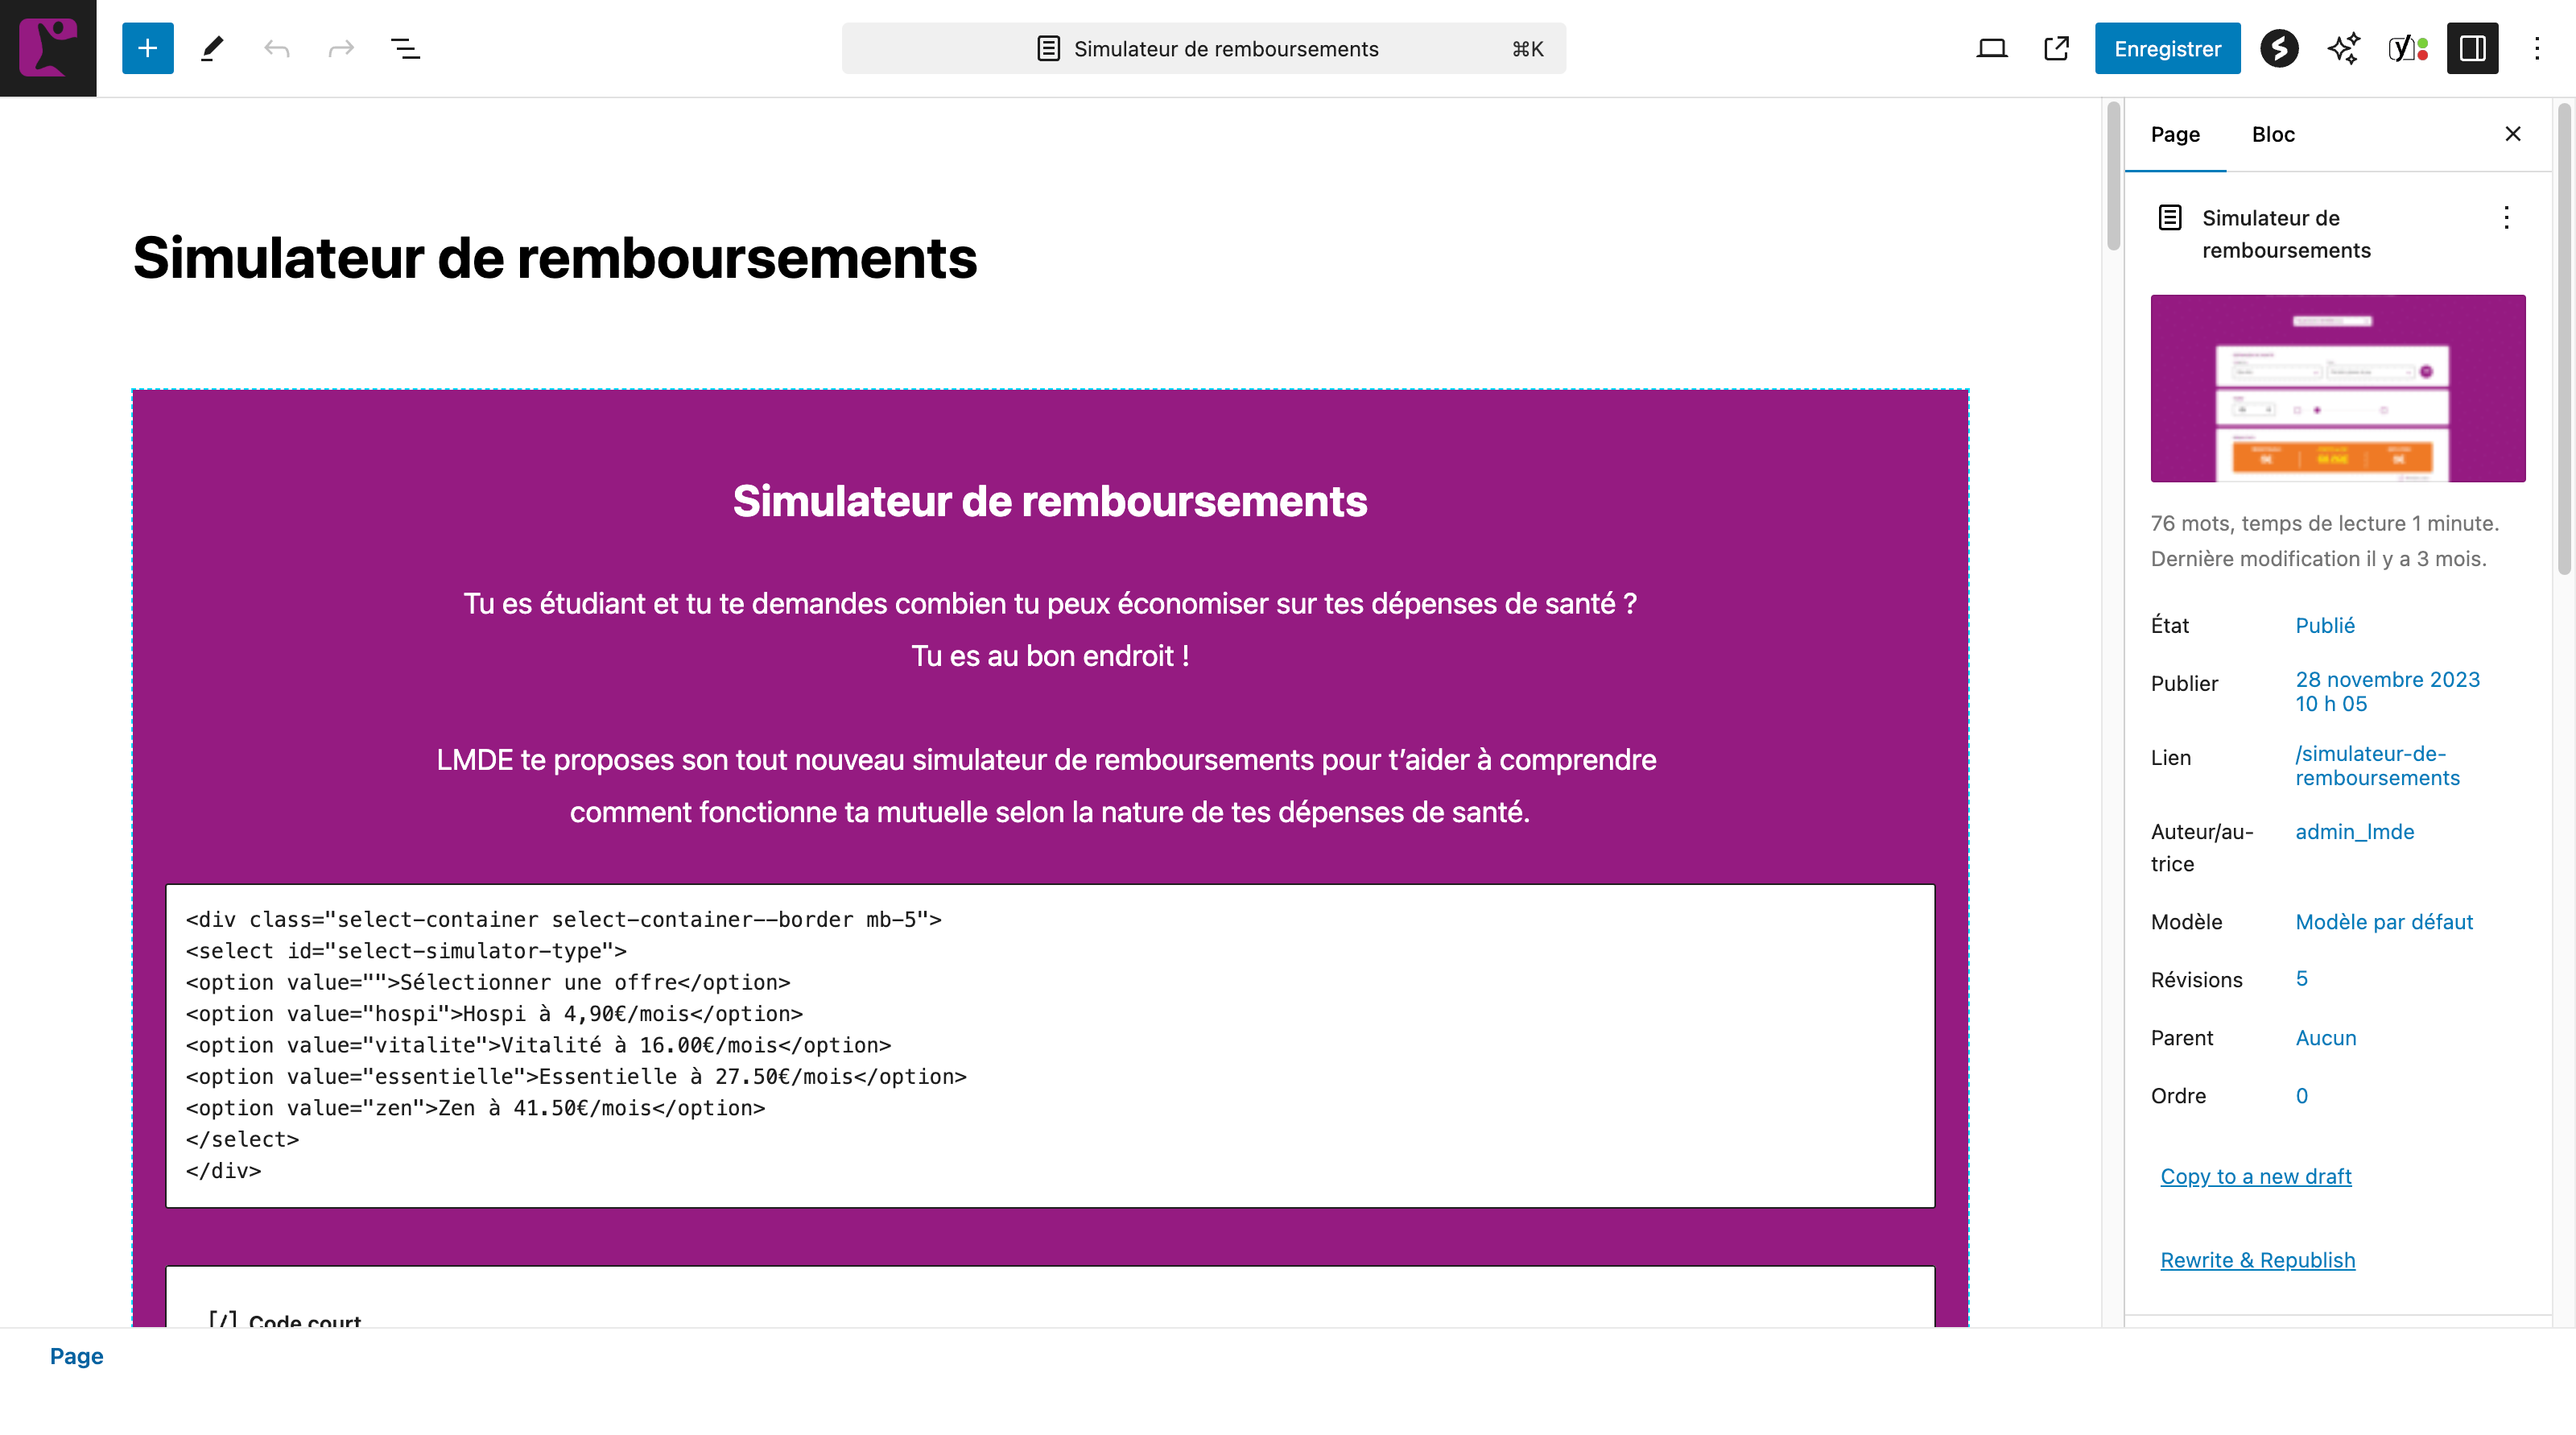Toggle the settings sidebar panel
Image resolution: width=2576 pixels, height=1435 pixels.
point(2472,48)
